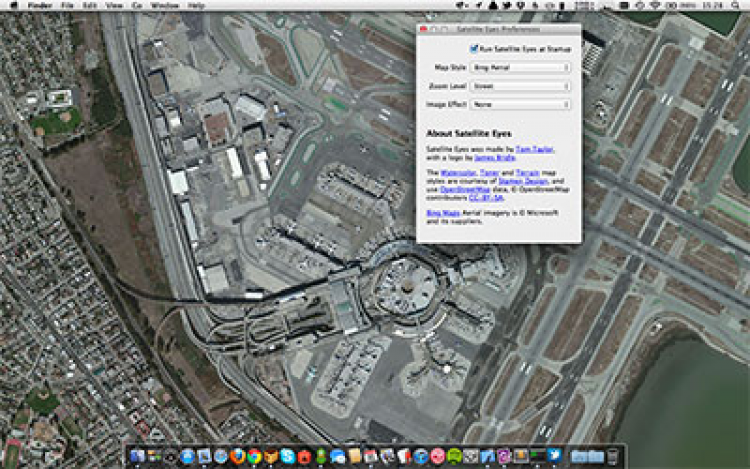The image size is (750, 469).
Task: Open the Watercolor link
Action: 458,173
